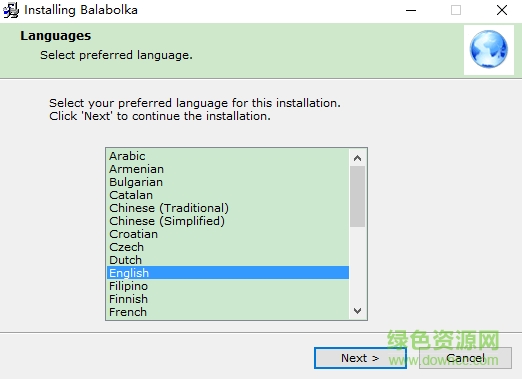Select Czech language entry
This screenshot has width=522, height=379.
tap(228, 247)
